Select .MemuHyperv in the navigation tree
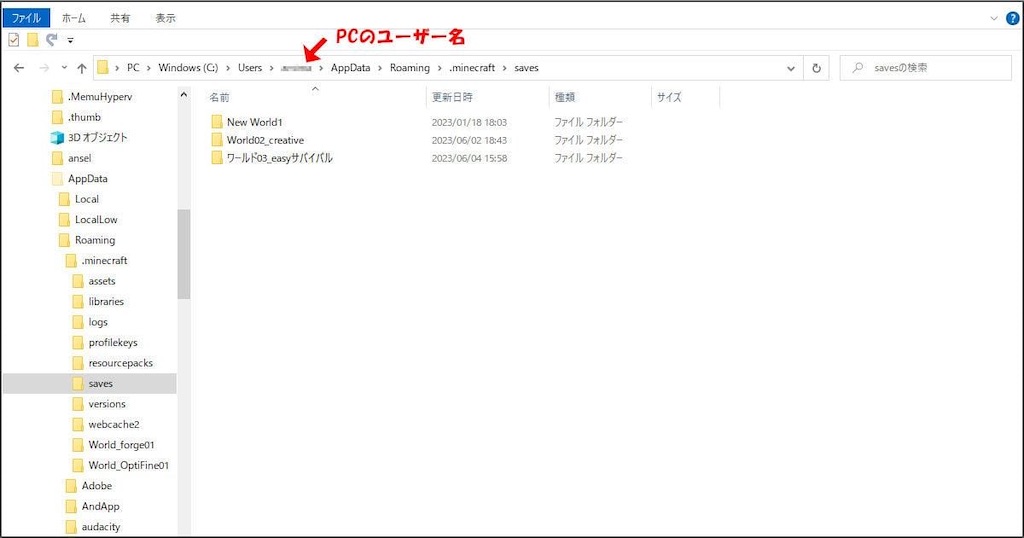Image resolution: width=1024 pixels, height=538 pixels. click(x=100, y=97)
